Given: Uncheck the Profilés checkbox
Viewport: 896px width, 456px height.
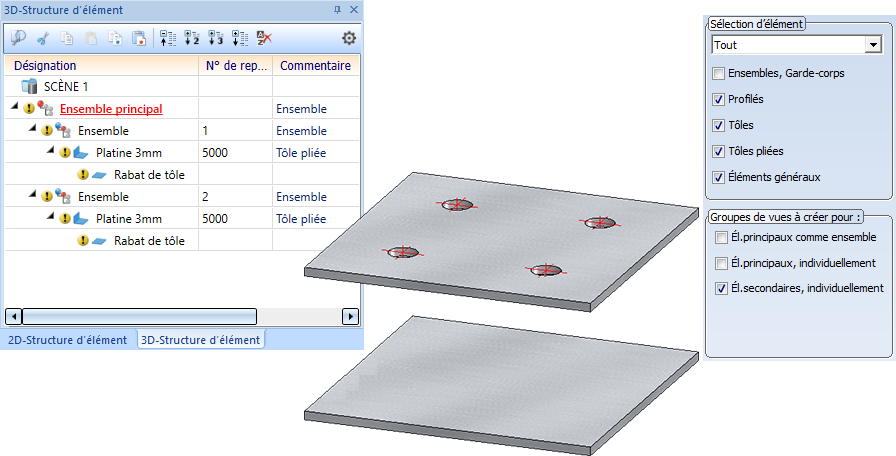Looking at the screenshot, I should (718, 99).
